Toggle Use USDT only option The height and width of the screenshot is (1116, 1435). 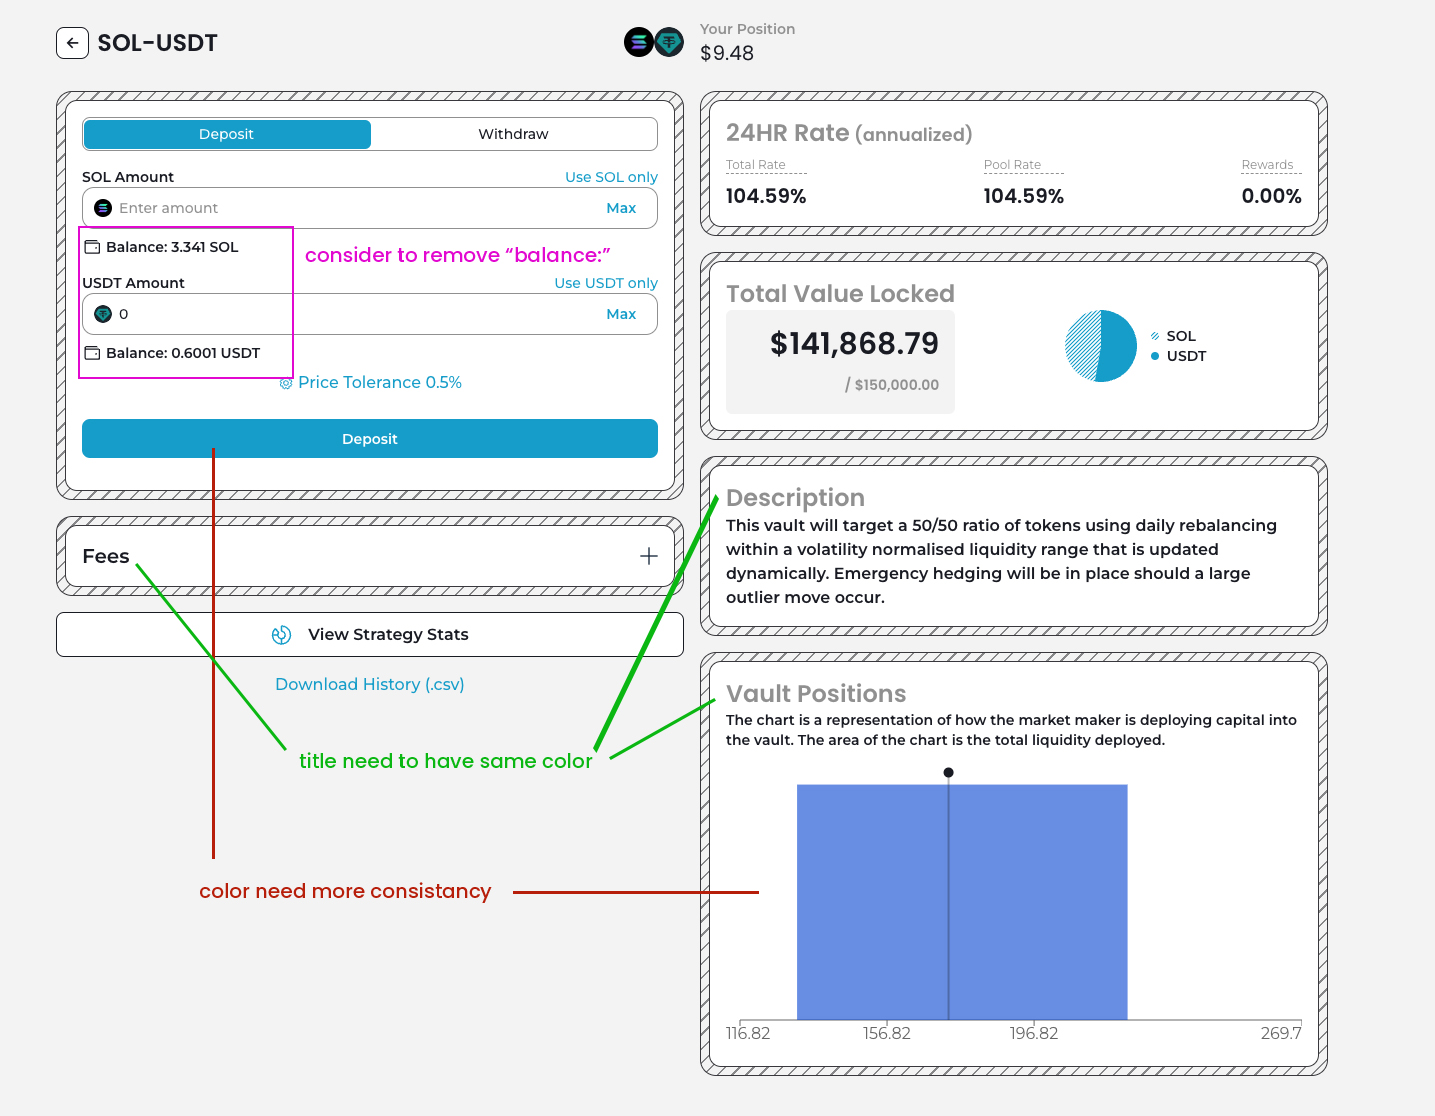point(606,283)
